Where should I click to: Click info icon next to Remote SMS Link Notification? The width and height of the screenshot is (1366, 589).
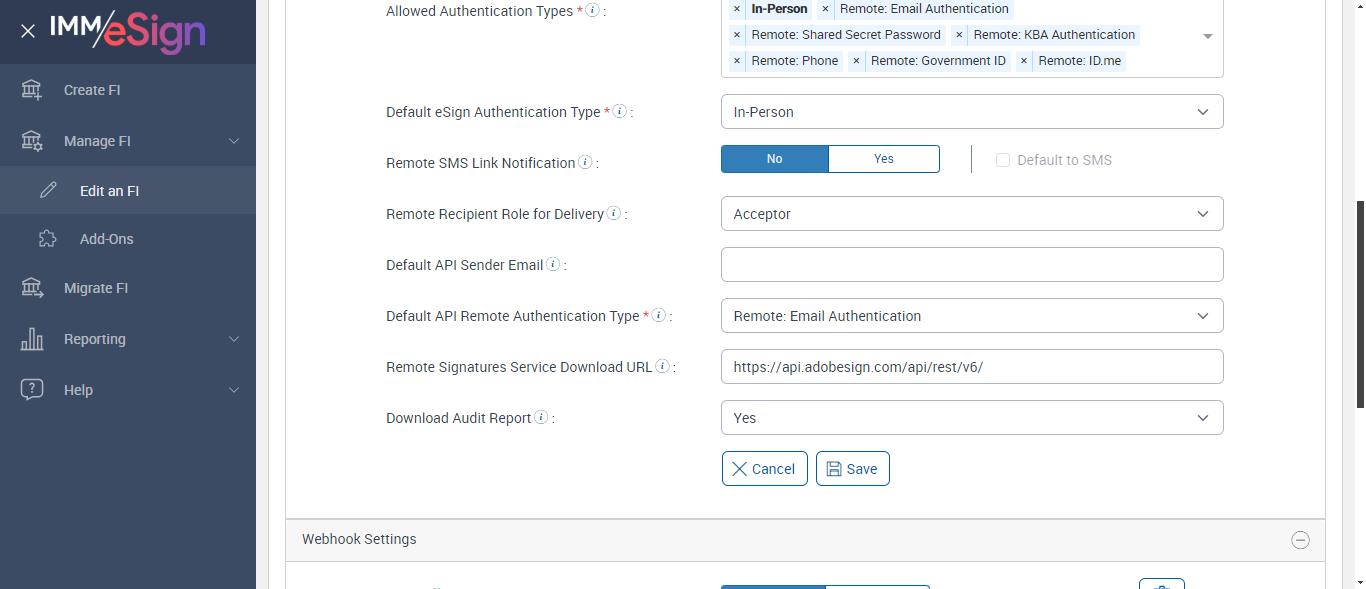(x=585, y=162)
